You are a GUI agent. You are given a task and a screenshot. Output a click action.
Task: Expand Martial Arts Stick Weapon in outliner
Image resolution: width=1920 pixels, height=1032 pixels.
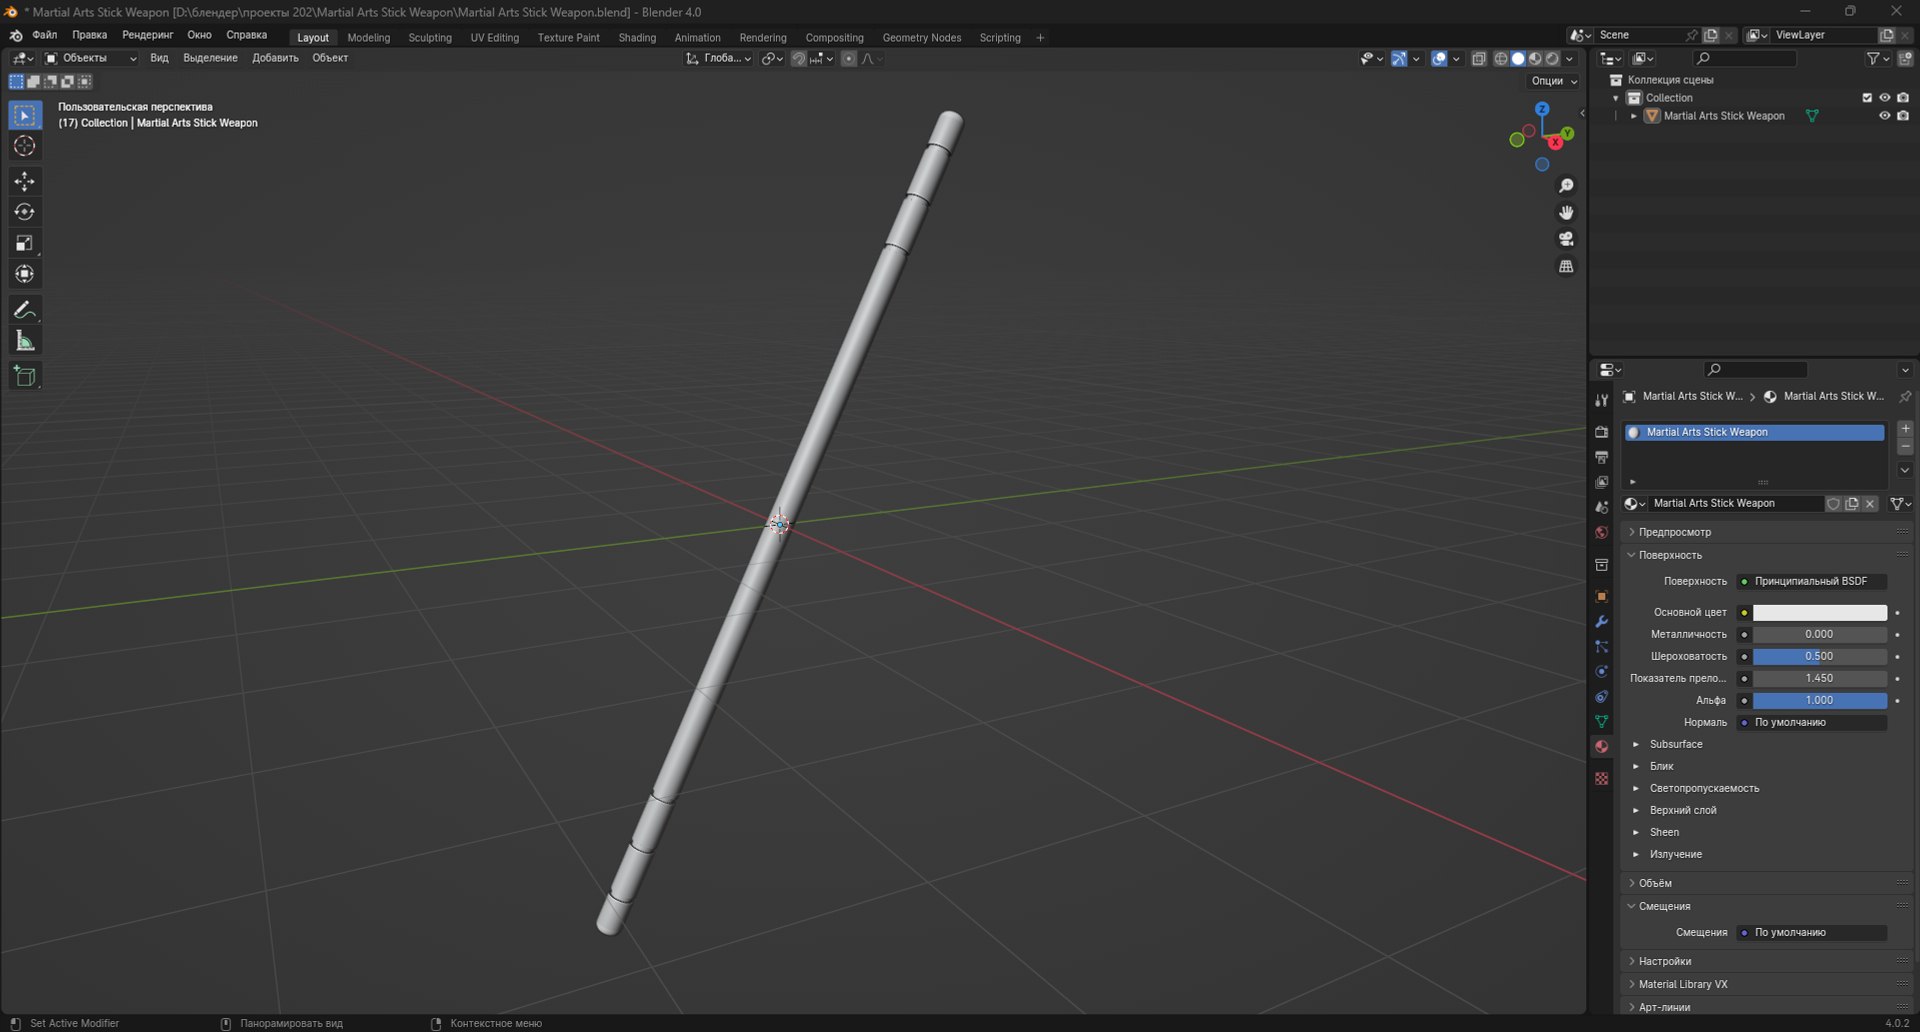tap(1634, 116)
